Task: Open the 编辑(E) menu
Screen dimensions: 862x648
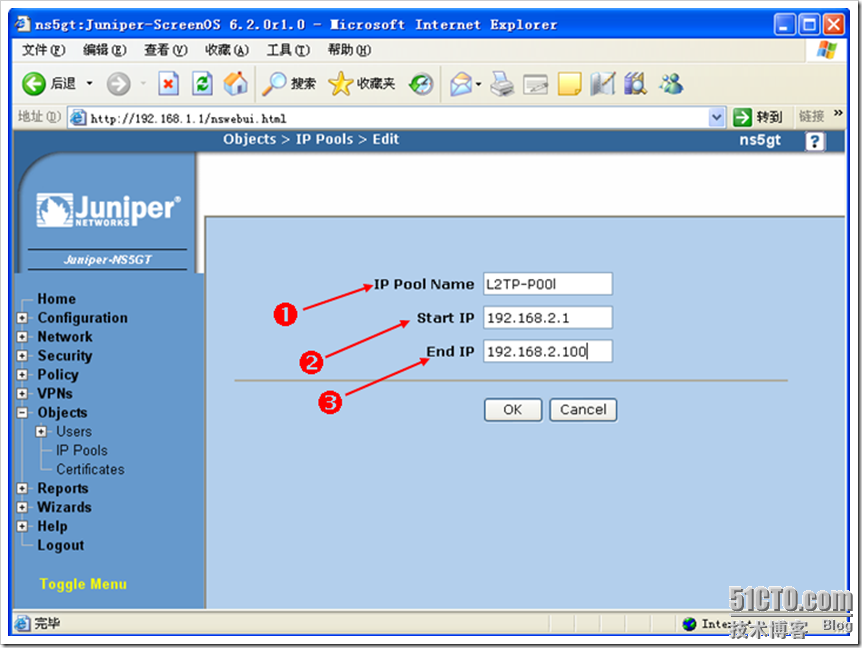Action: tap(104, 50)
